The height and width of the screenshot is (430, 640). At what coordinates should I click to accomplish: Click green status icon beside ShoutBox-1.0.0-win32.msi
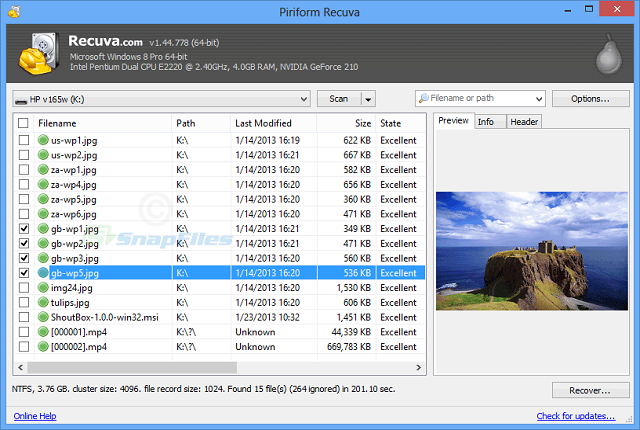click(43, 317)
